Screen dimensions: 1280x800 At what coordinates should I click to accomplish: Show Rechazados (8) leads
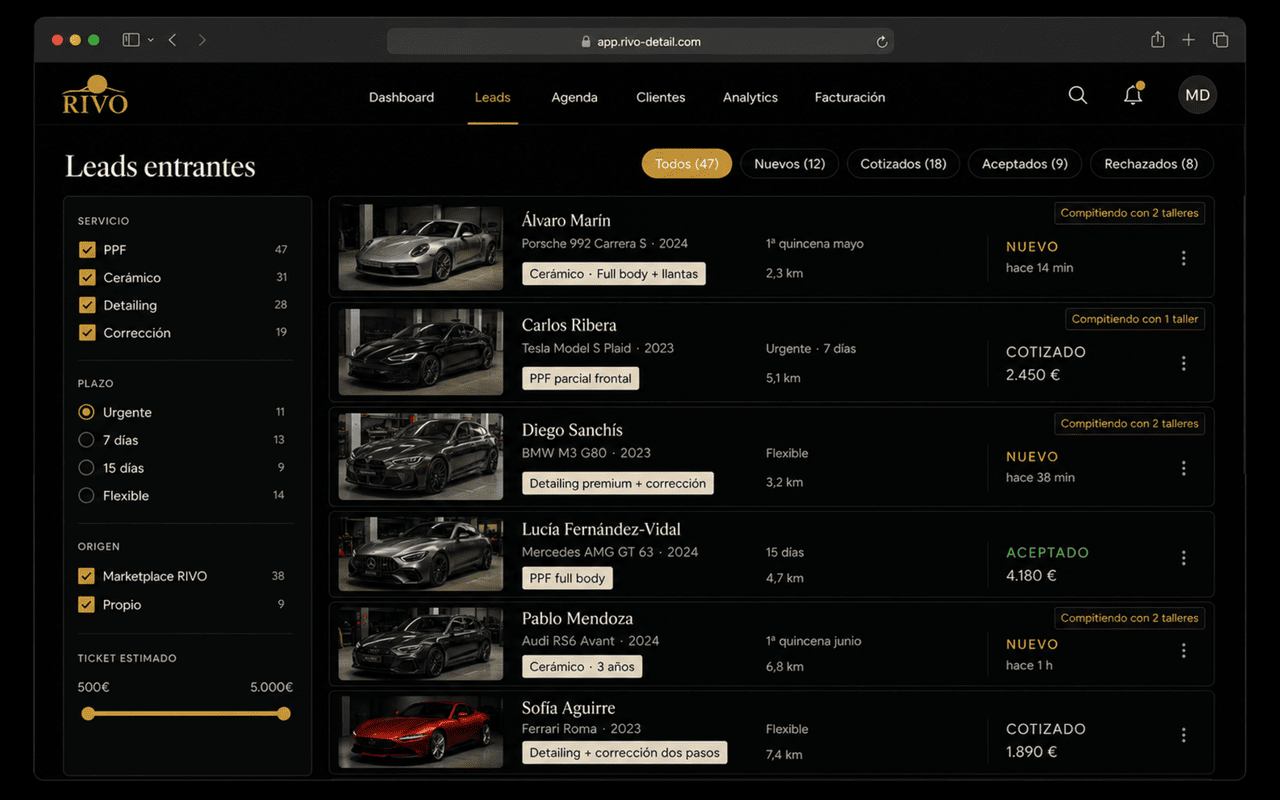(x=1151, y=164)
